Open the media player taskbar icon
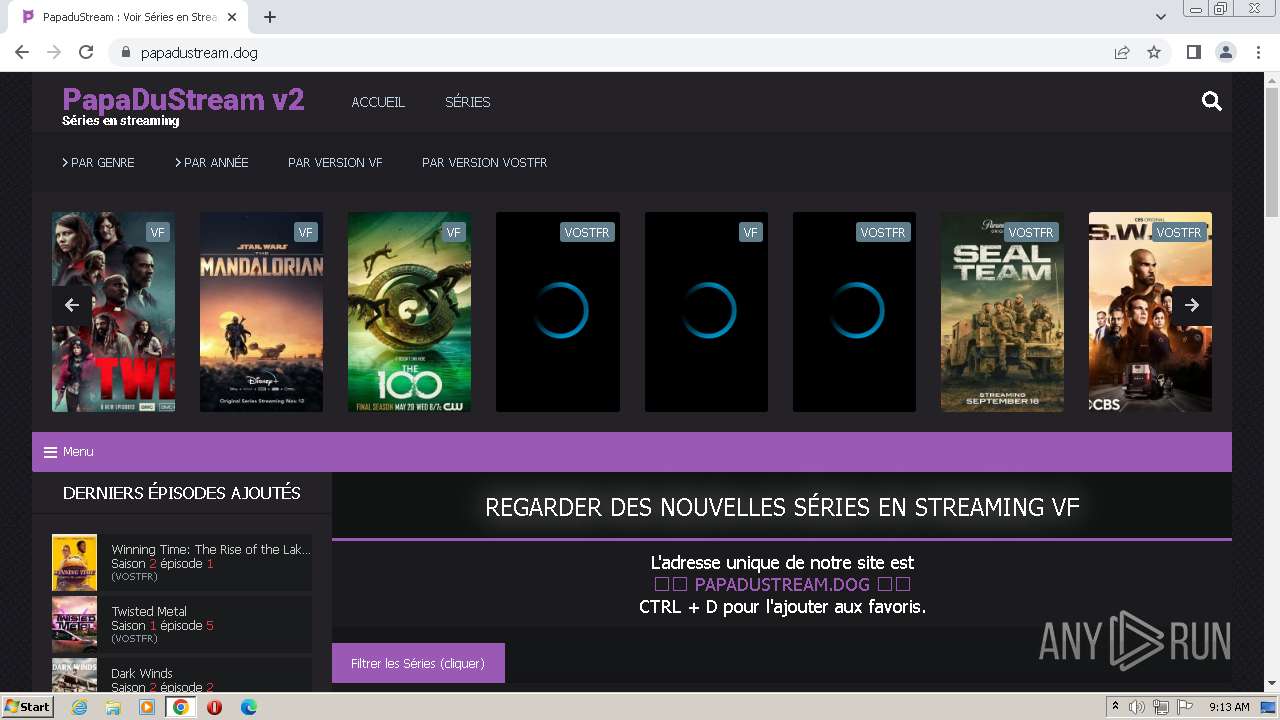Image resolution: width=1280 pixels, height=720 pixels. pyautogui.click(x=147, y=707)
